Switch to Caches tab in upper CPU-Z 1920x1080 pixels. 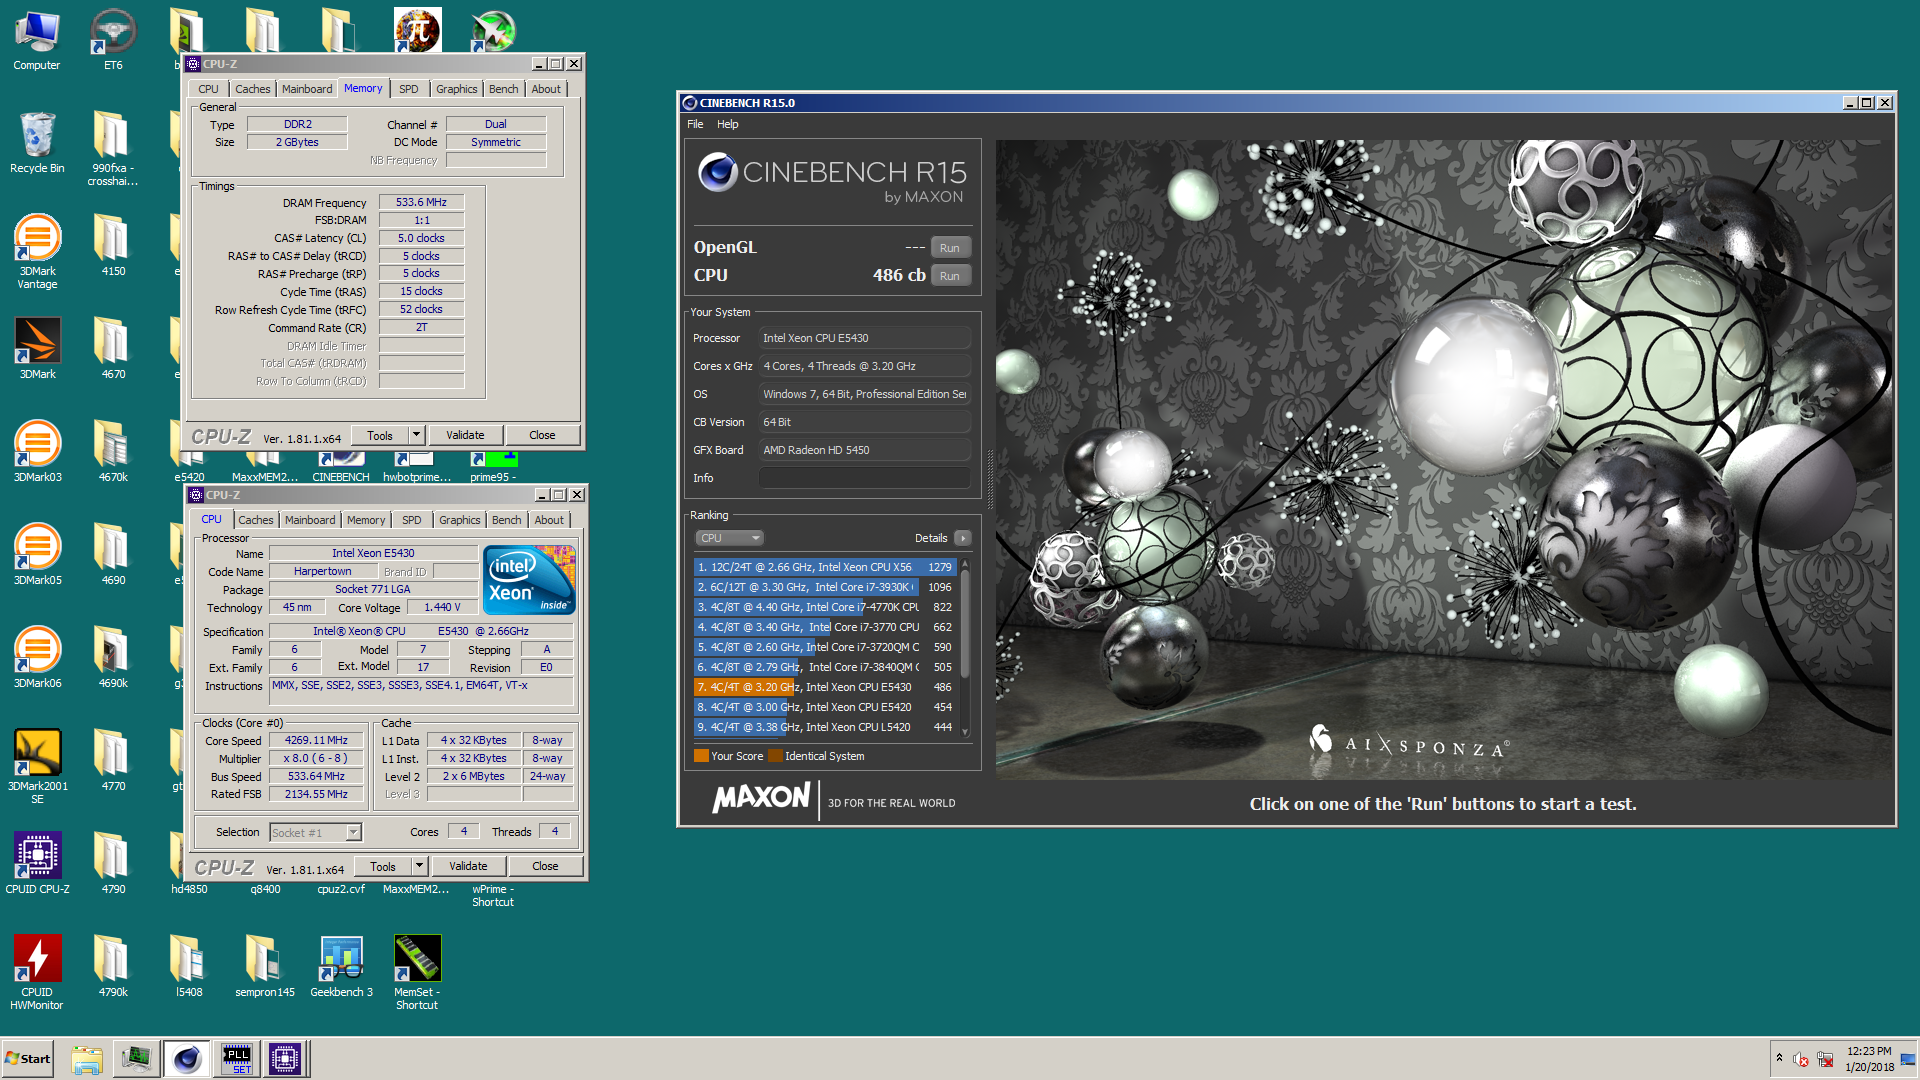(252, 89)
